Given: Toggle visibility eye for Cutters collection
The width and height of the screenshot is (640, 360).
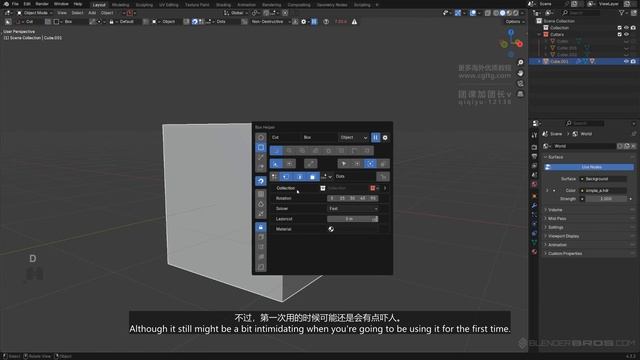Looking at the screenshot, I should pyautogui.click(x=626, y=34).
